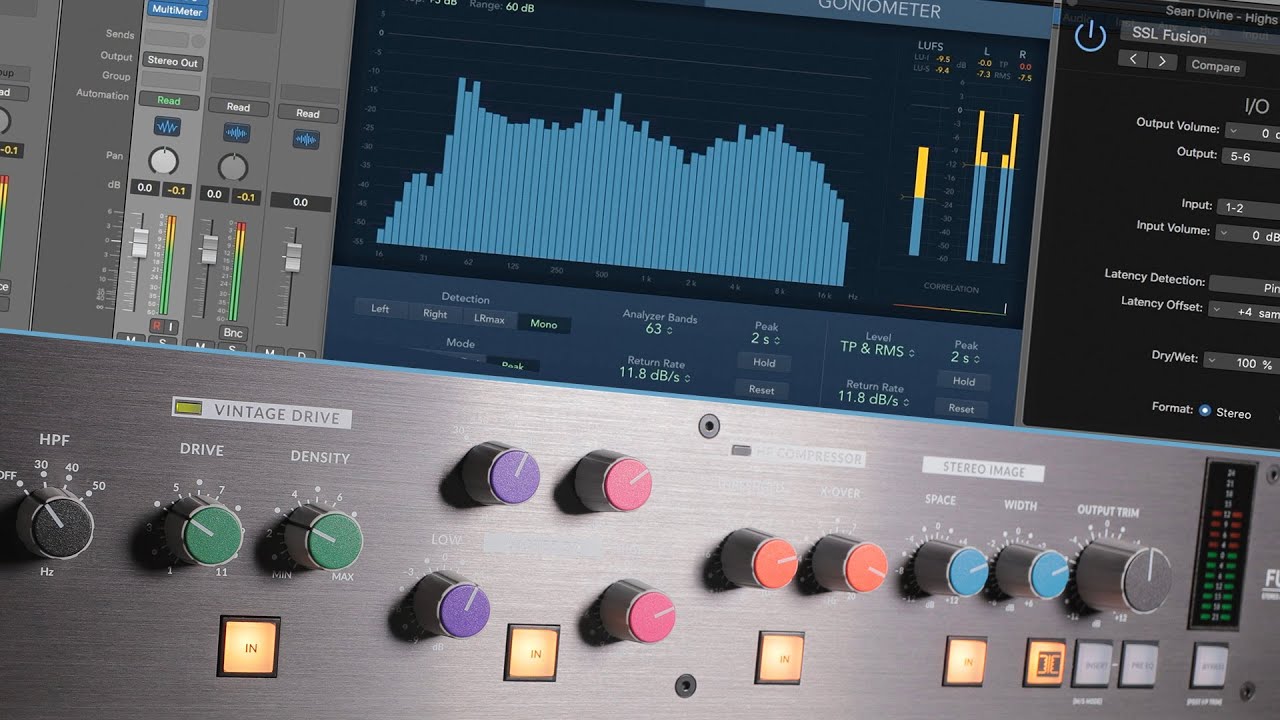
Task: Select Left detection mode
Action: tap(380, 309)
